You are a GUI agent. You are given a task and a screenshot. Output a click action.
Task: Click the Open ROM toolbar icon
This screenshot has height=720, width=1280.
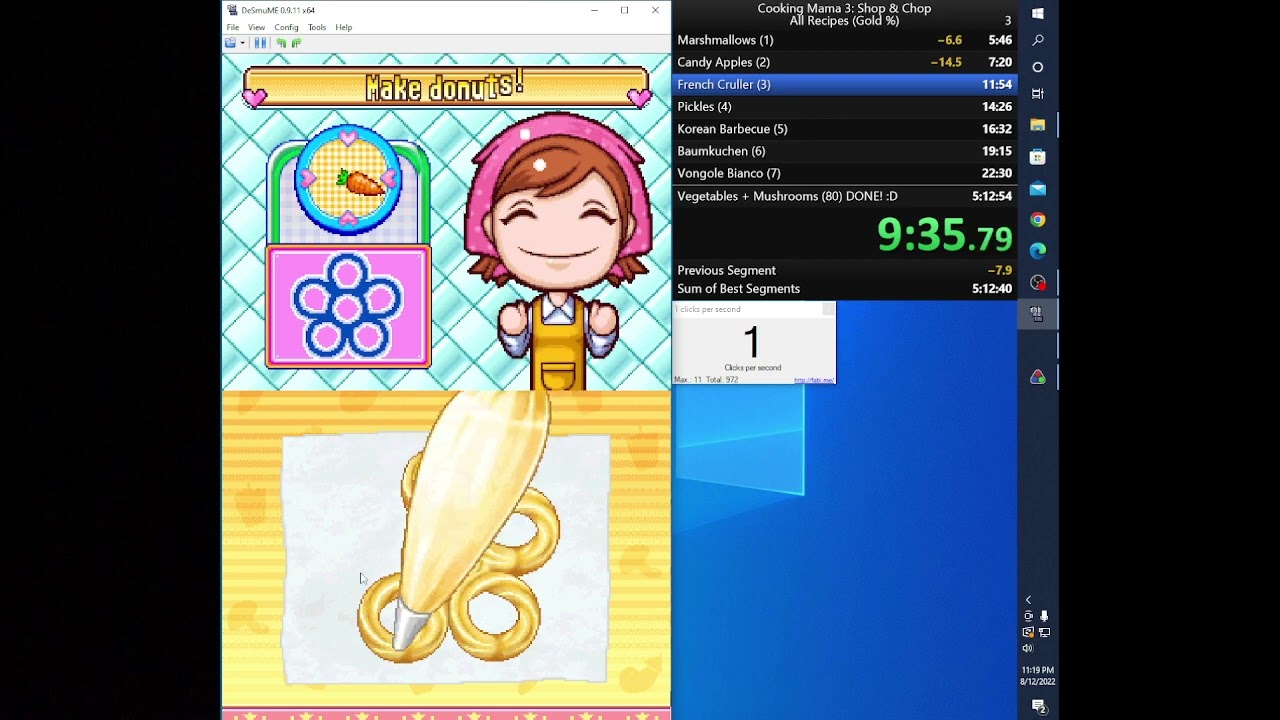tap(230, 43)
